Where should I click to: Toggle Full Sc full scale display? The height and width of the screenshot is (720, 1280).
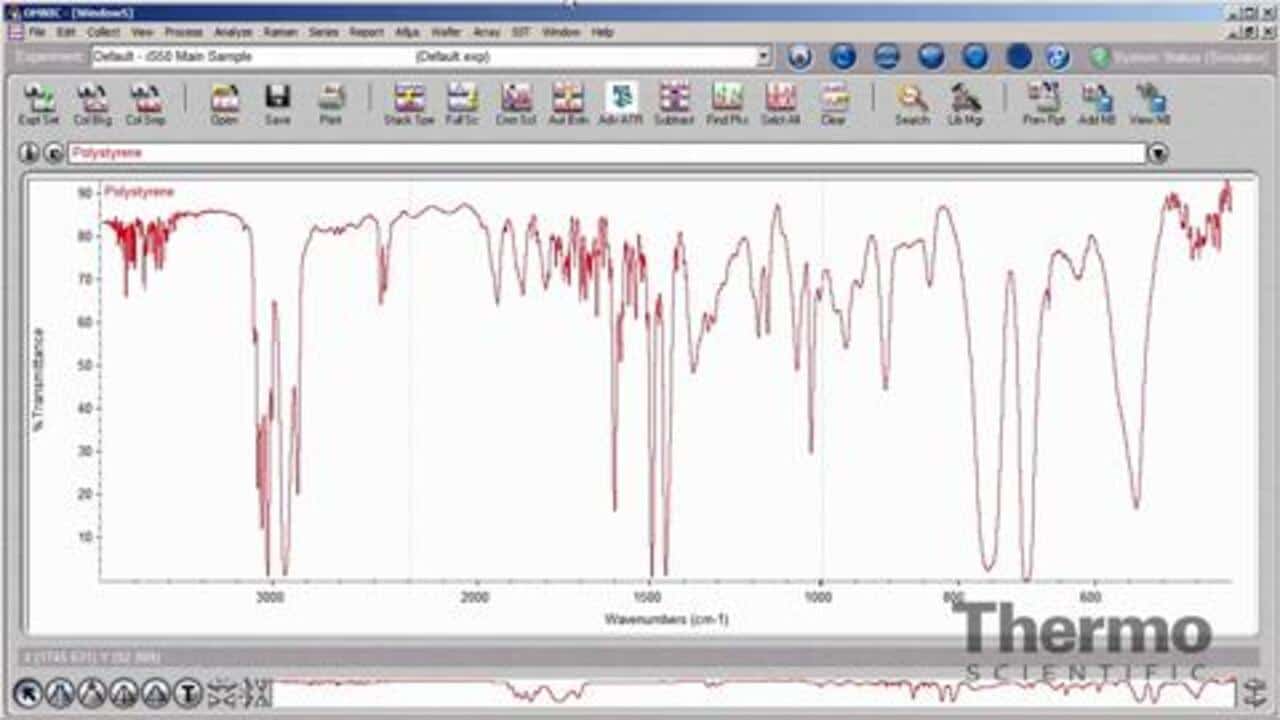(462, 104)
